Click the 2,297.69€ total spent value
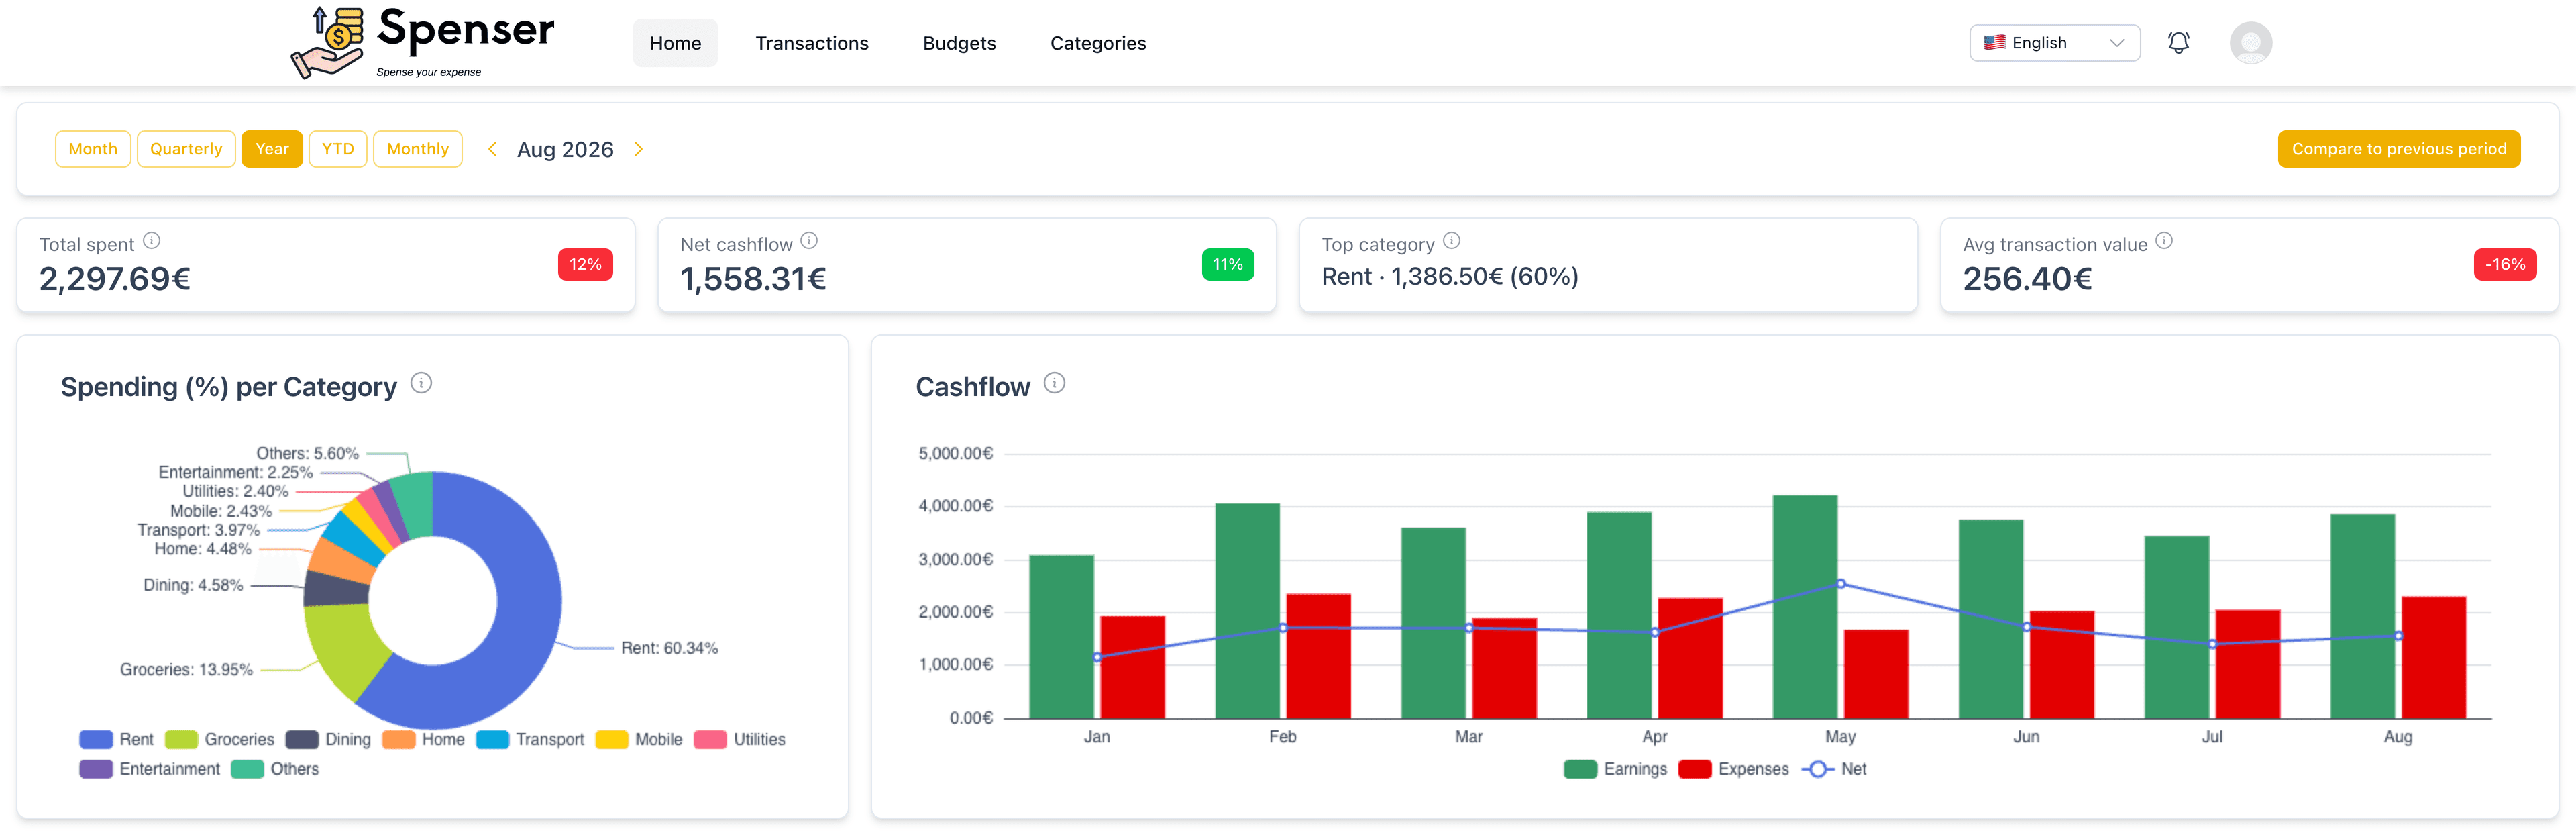This screenshot has height=839, width=2576. pos(115,279)
